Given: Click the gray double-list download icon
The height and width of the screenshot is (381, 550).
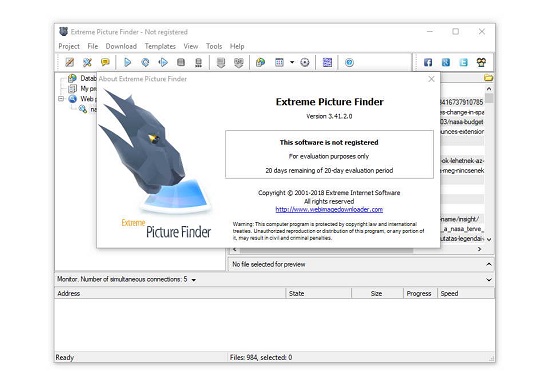Looking at the screenshot, I should pos(239,62).
